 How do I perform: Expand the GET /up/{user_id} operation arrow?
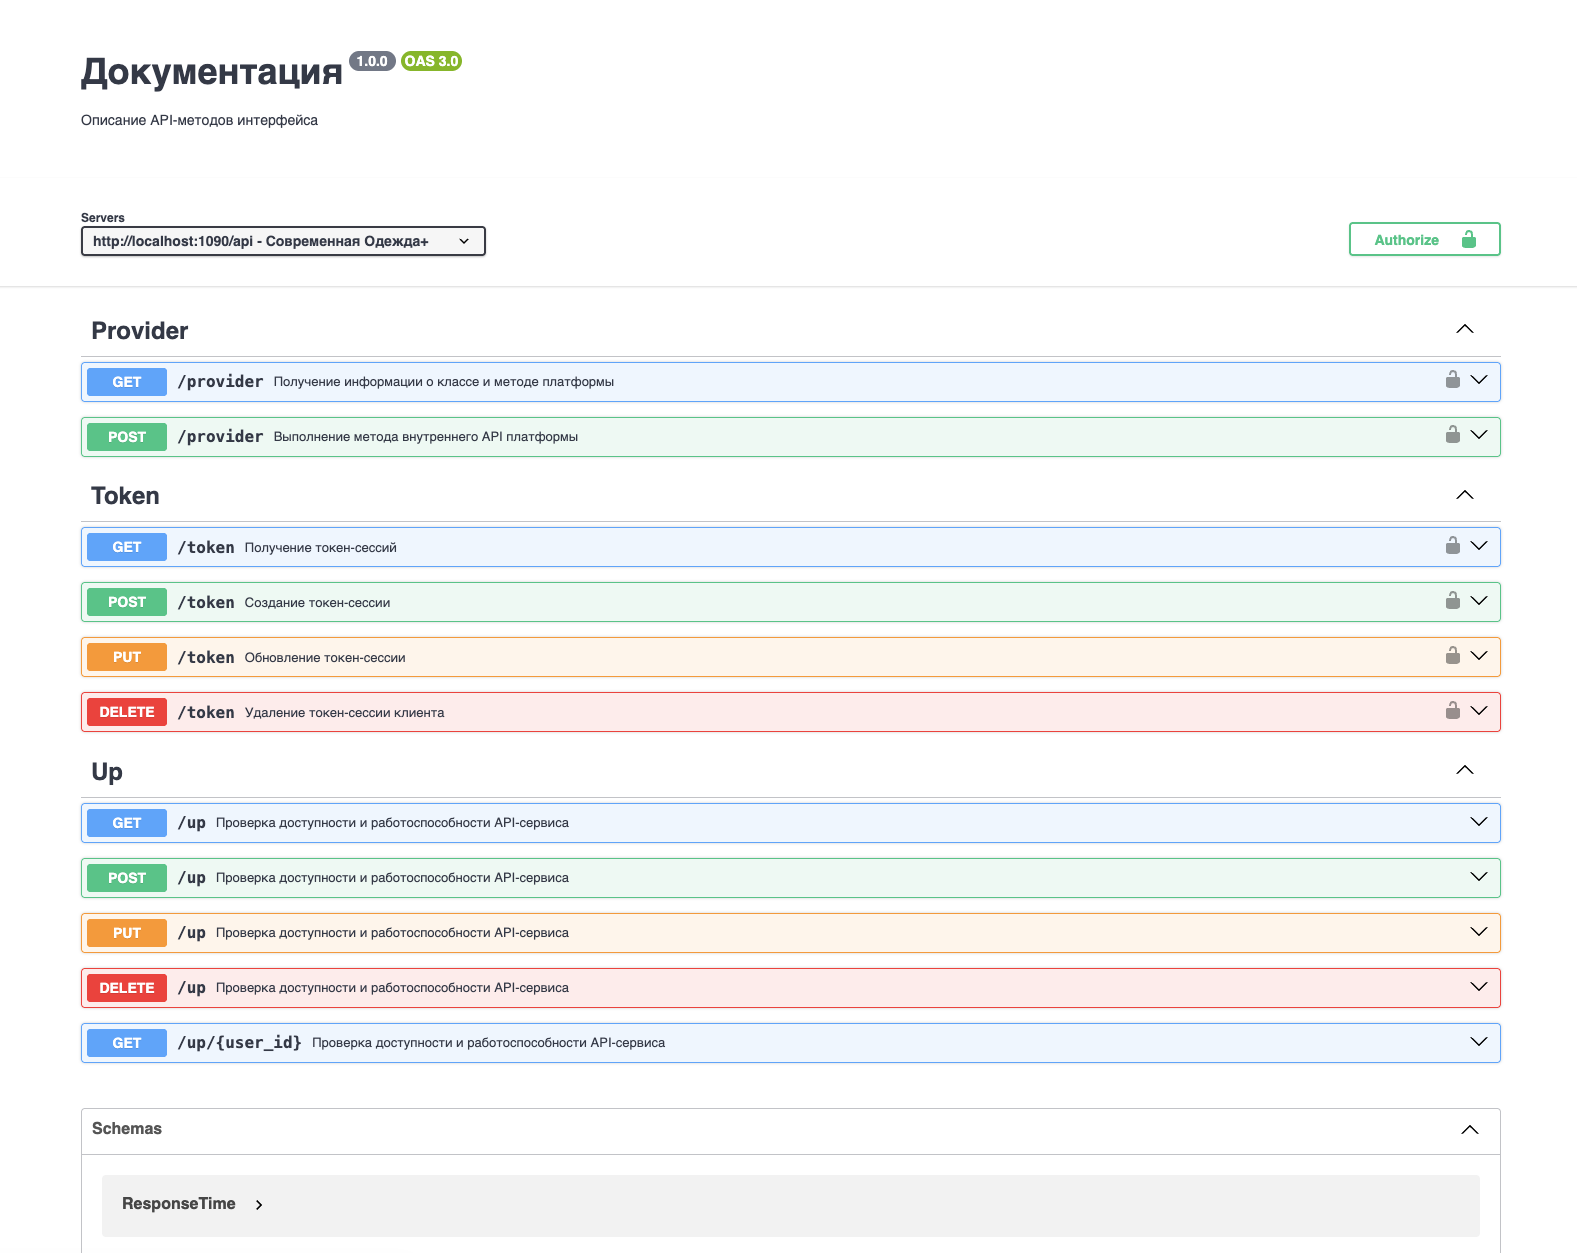[x=1479, y=1042]
